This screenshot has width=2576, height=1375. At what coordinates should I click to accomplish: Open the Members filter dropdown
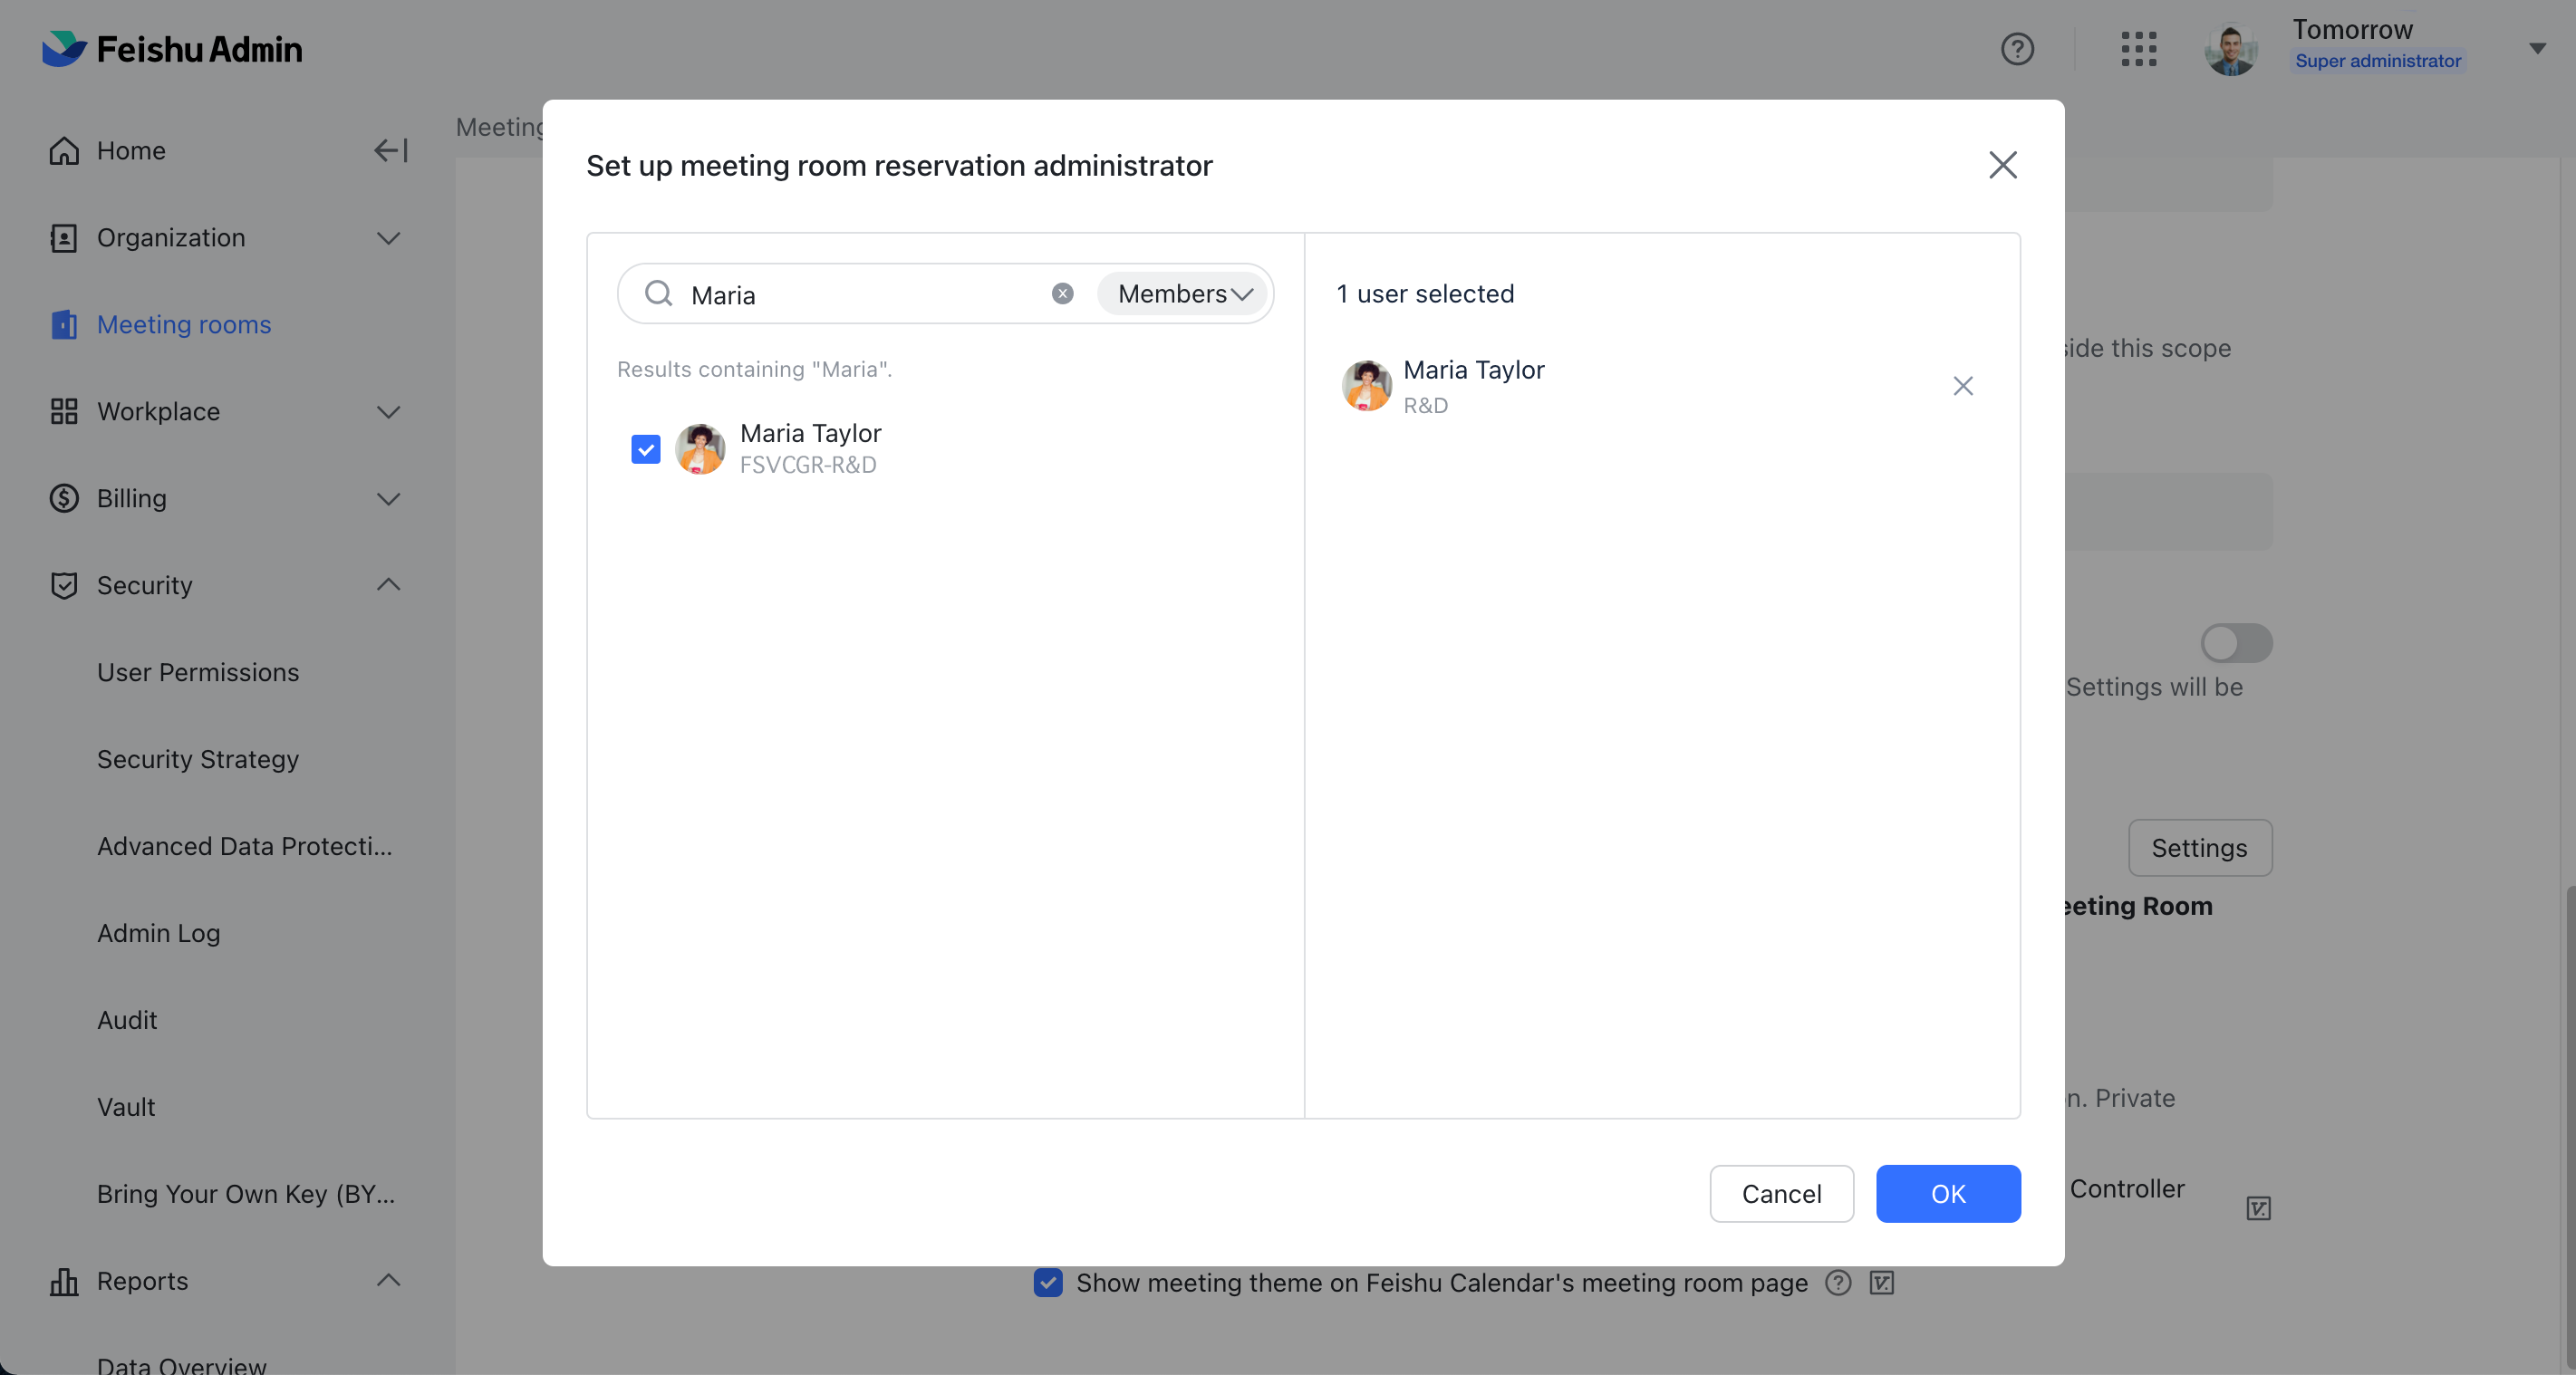1183,294
